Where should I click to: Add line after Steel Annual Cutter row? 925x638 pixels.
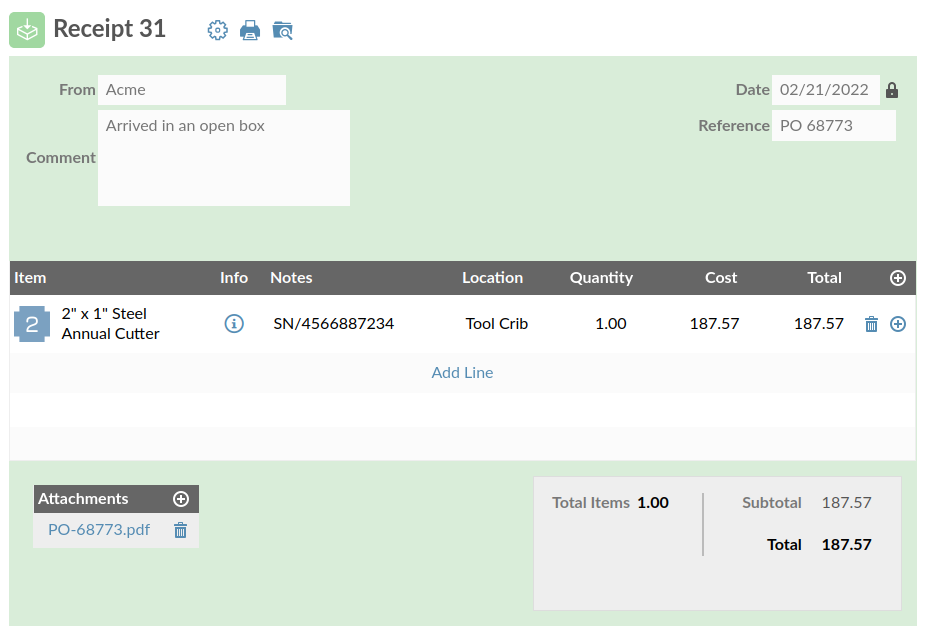pyautogui.click(x=898, y=324)
